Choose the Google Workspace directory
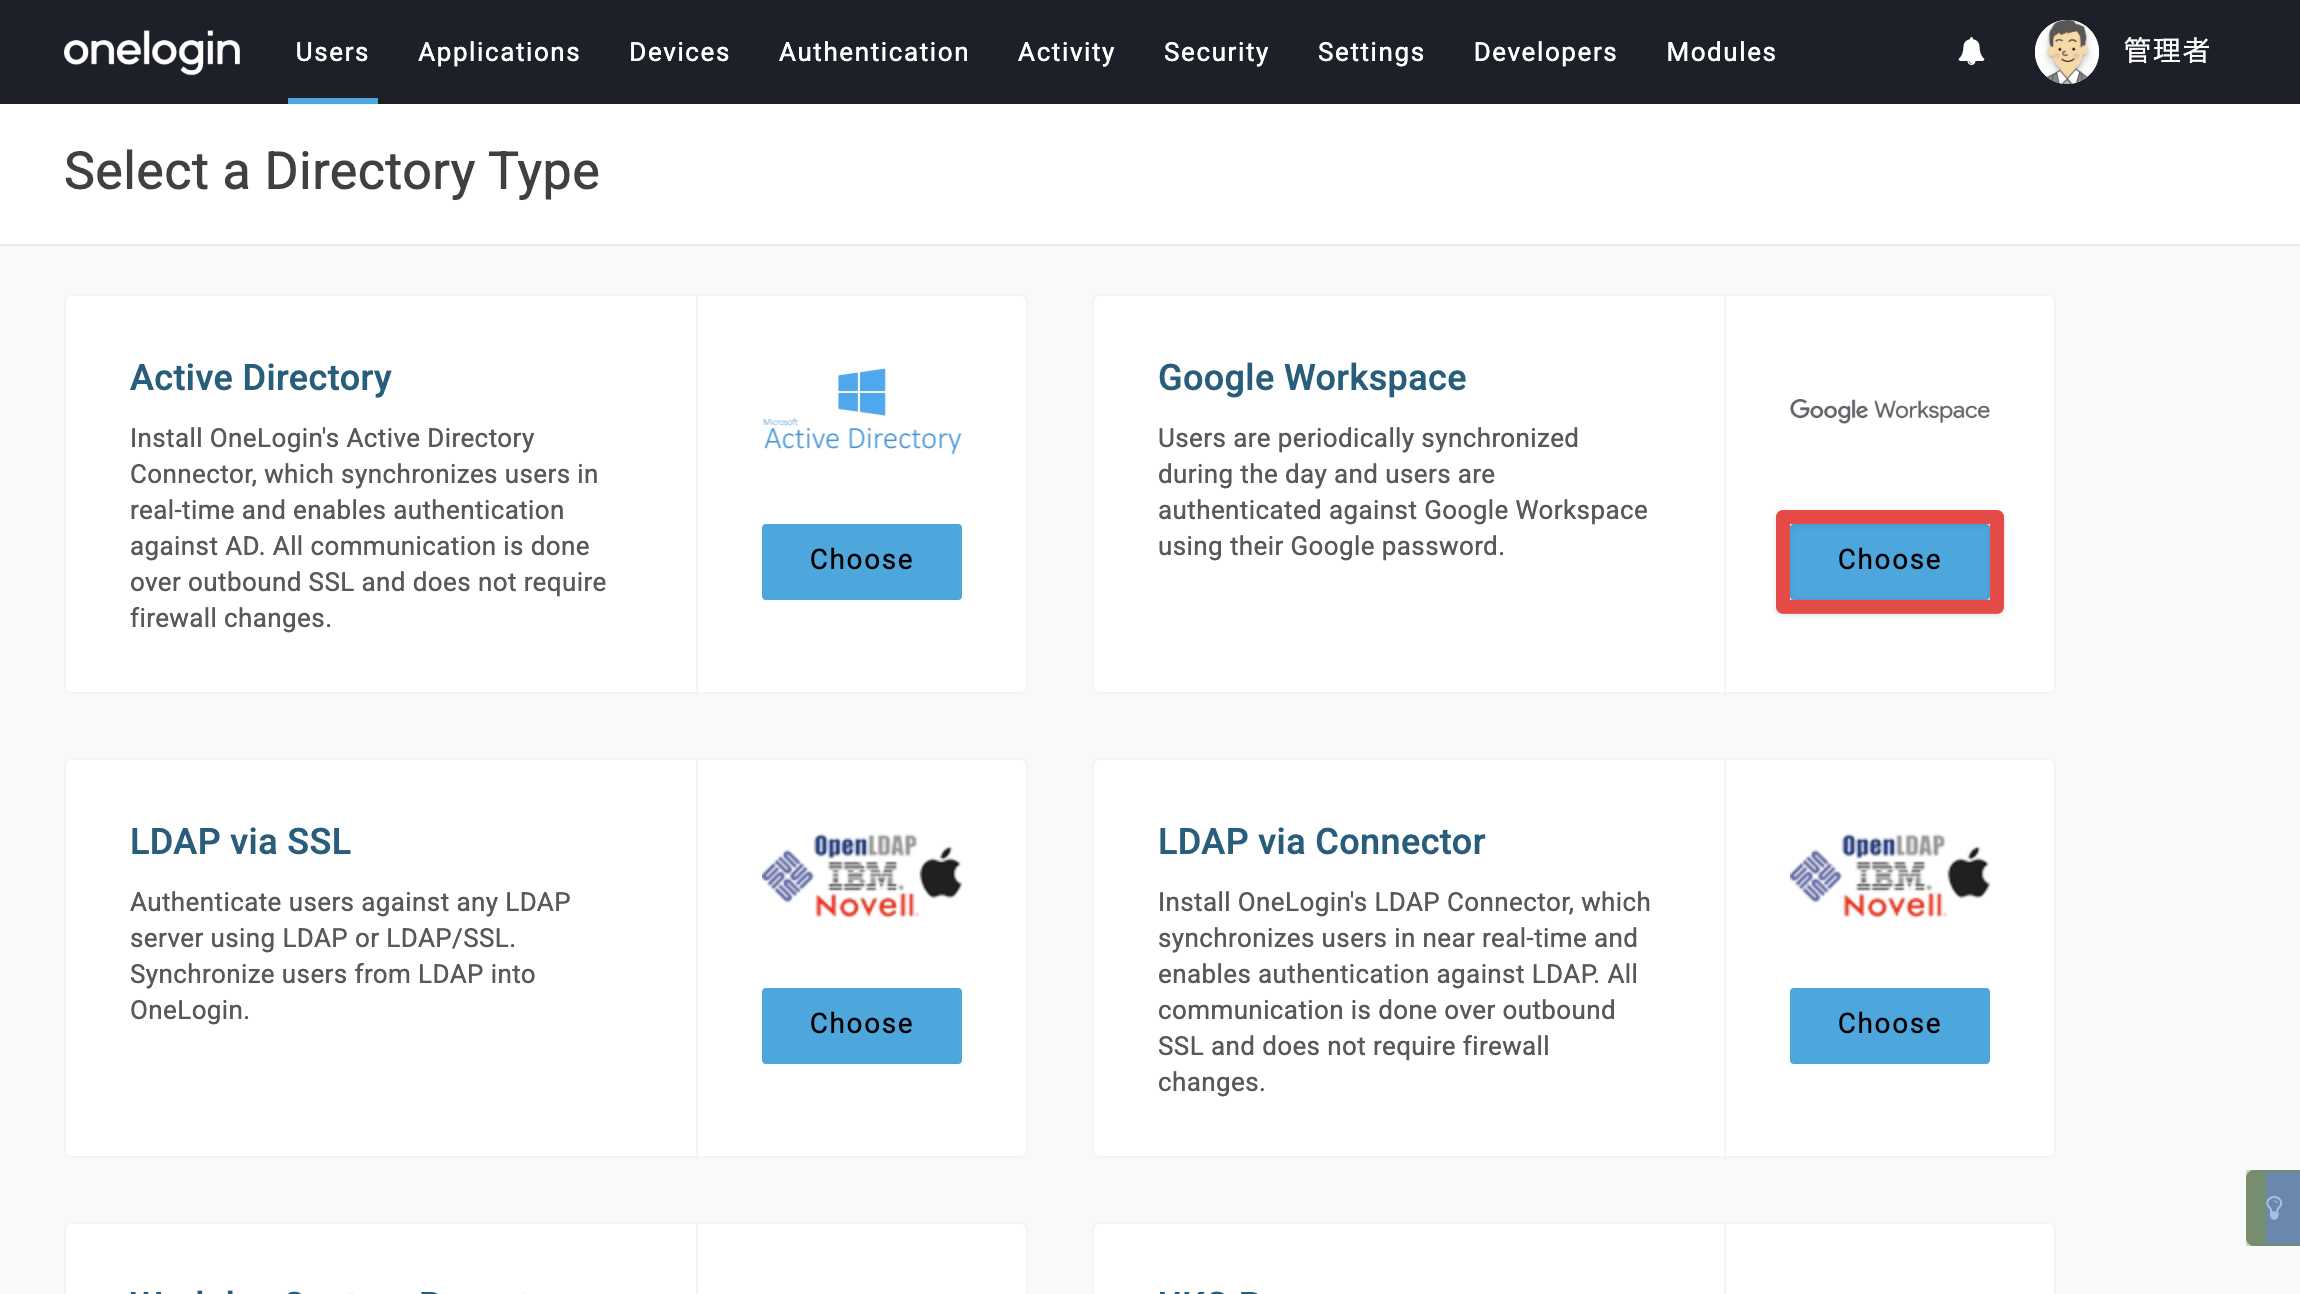 coord(1889,561)
